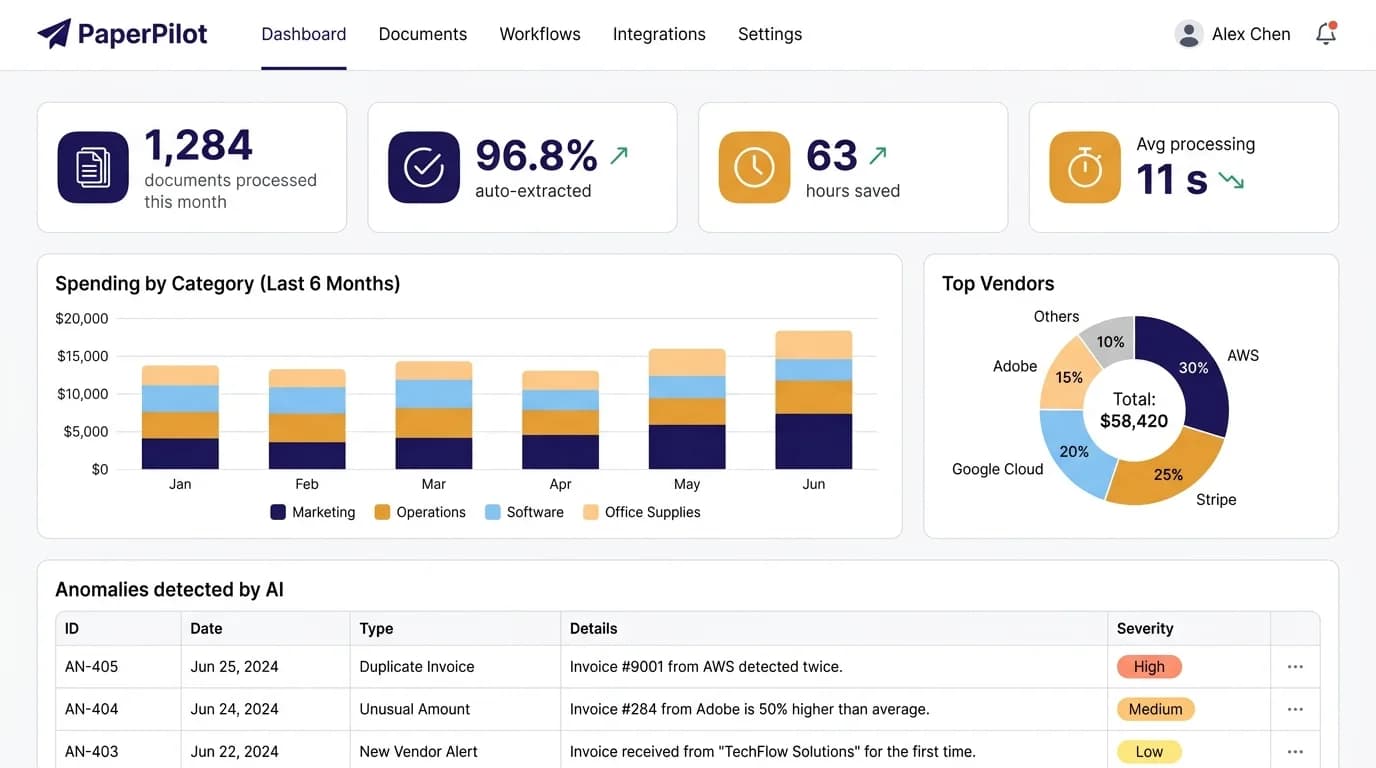Screen dimensions: 1376x768
Task: Click the Low severity badge
Action: pyautogui.click(x=1149, y=752)
